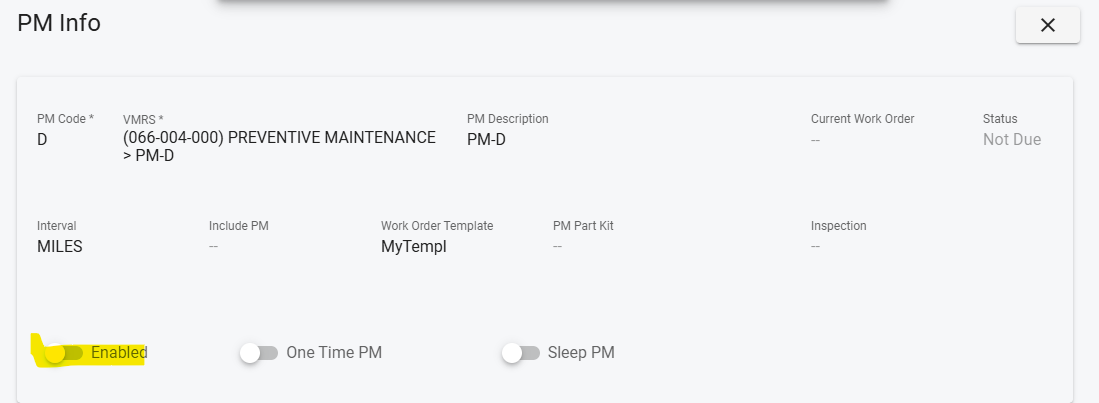
Task: Turn on the One Time PM switch
Action: point(259,353)
